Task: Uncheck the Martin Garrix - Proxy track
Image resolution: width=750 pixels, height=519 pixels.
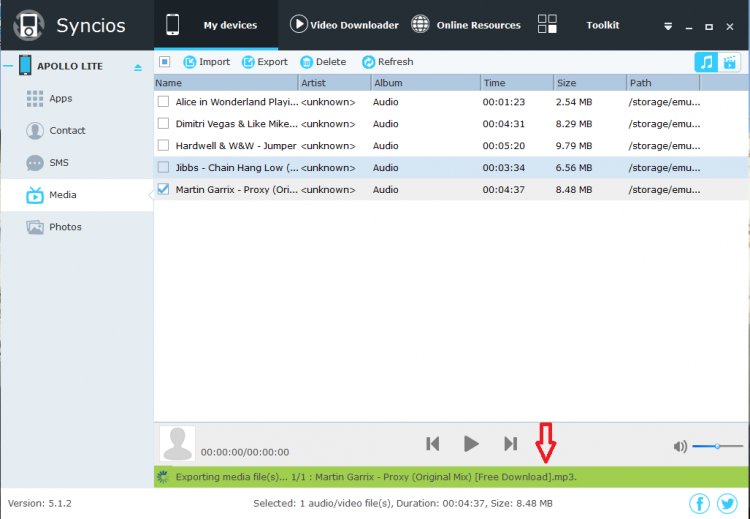Action: pyautogui.click(x=164, y=189)
